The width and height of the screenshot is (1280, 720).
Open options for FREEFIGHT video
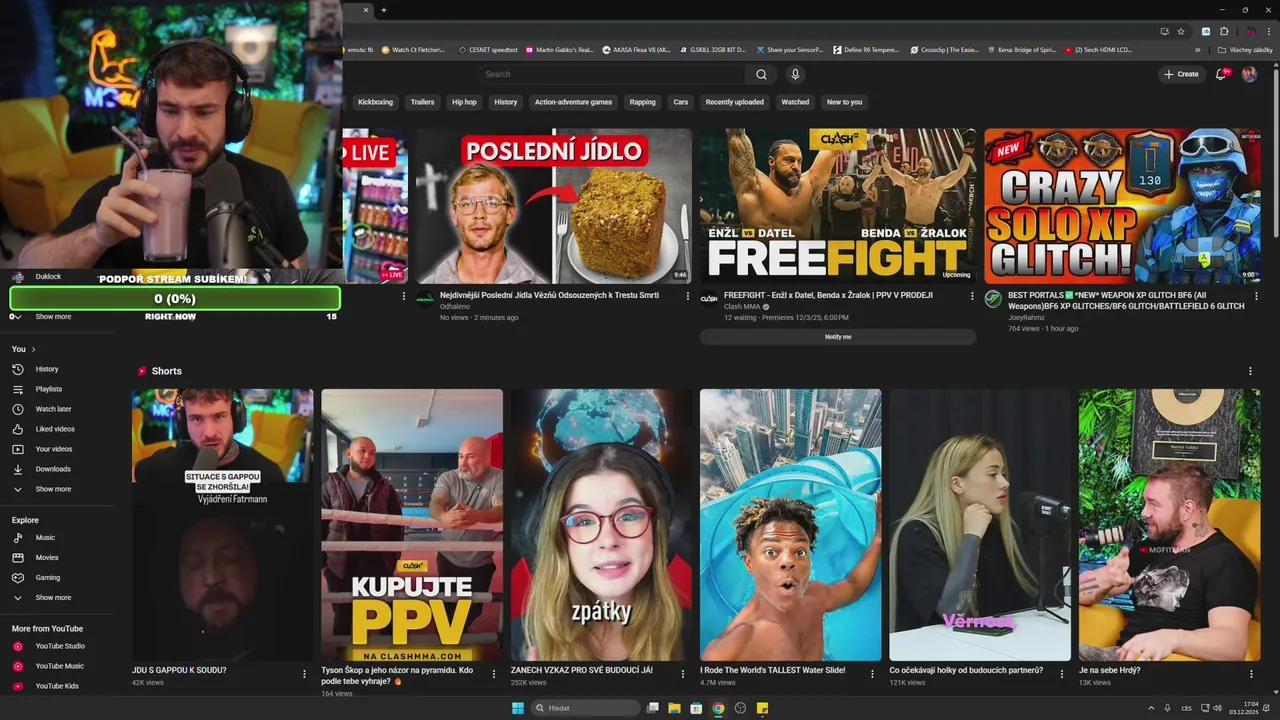(972, 296)
